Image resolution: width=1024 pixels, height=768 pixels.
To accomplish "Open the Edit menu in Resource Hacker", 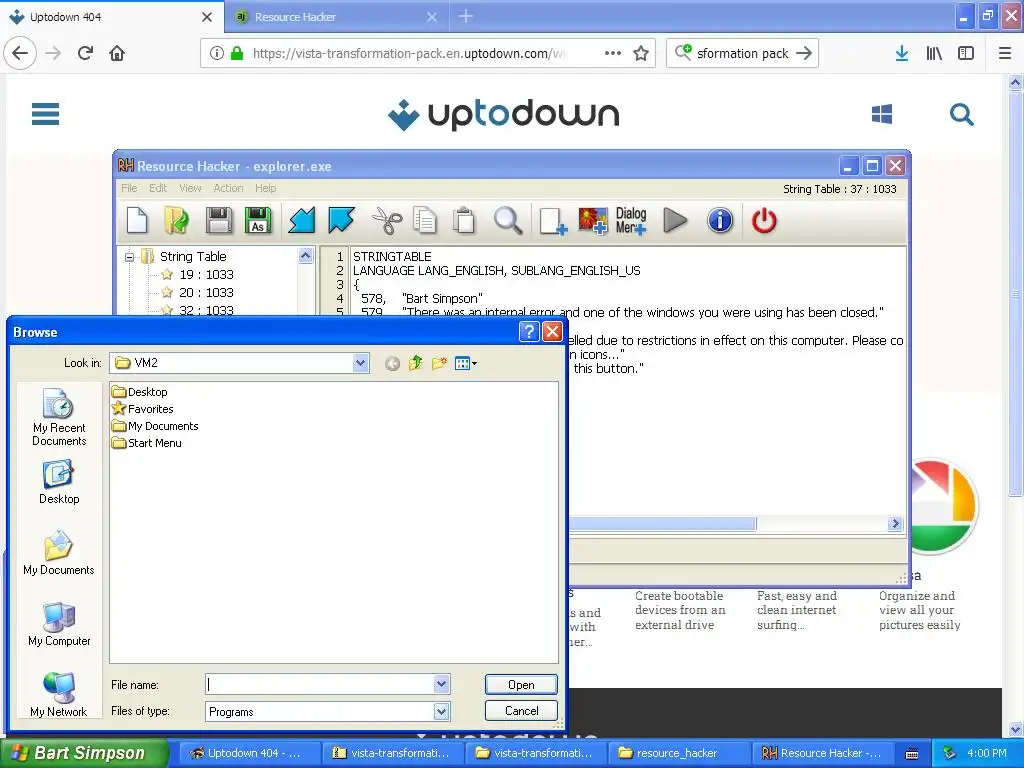I will (158, 188).
